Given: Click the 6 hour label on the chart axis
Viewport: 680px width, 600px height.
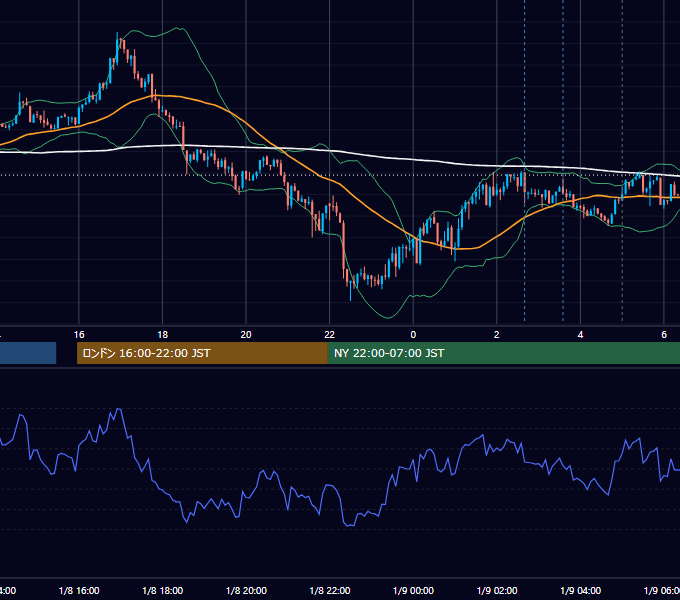Looking at the screenshot, I should (x=664, y=335).
